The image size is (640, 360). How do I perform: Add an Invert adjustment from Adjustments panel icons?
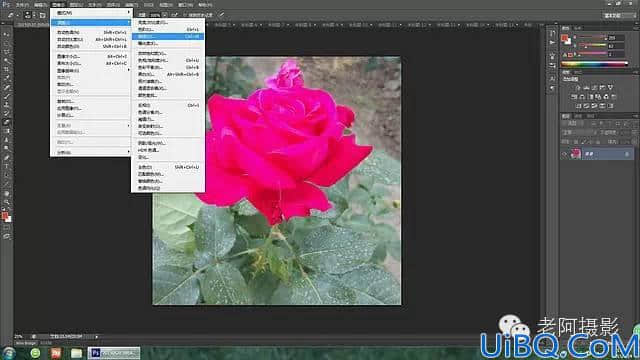[x=578, y=106]
